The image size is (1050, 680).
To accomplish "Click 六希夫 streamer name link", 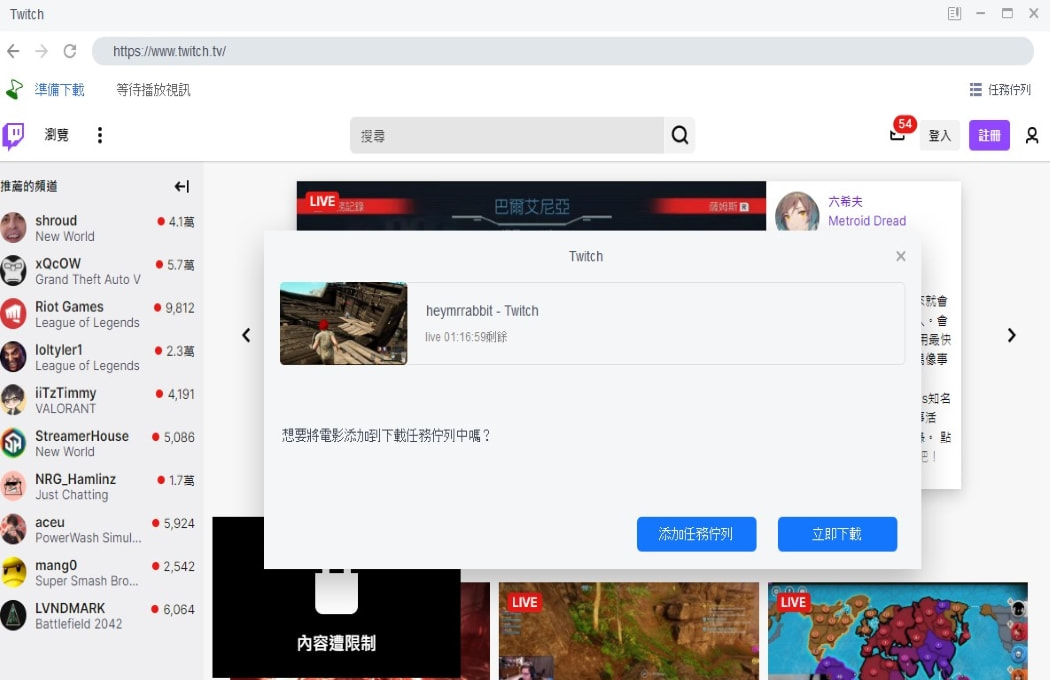I will coord(845,202).
